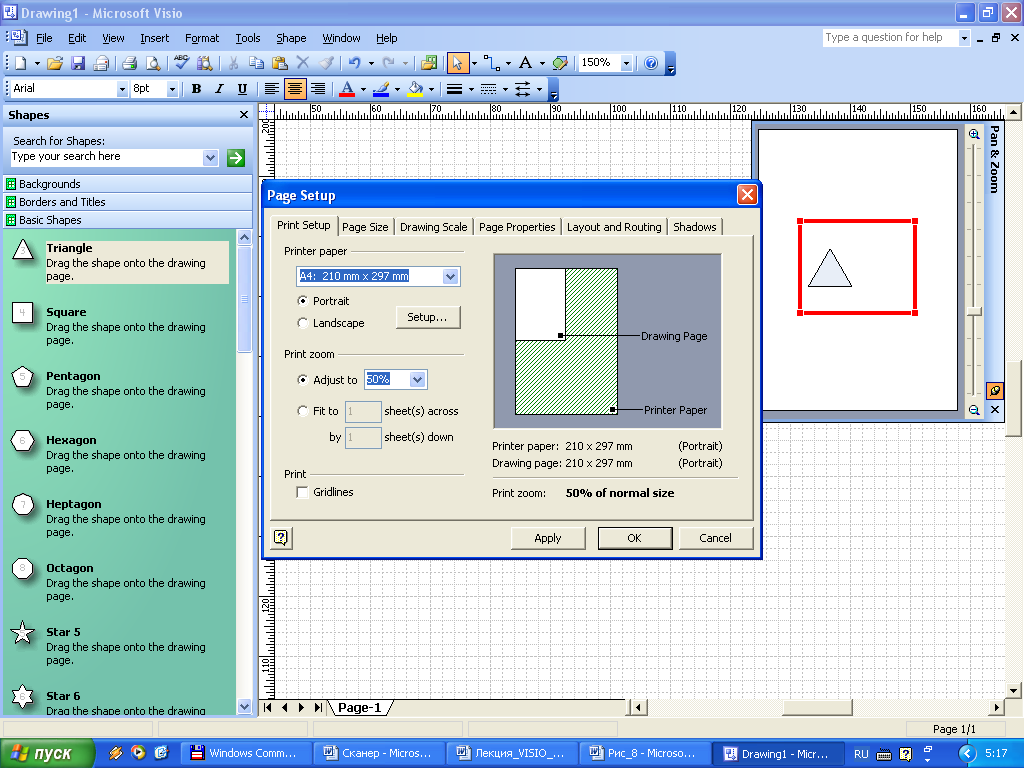Toggle Italic formatting
1024x768 pixels.
click(219, 89)
